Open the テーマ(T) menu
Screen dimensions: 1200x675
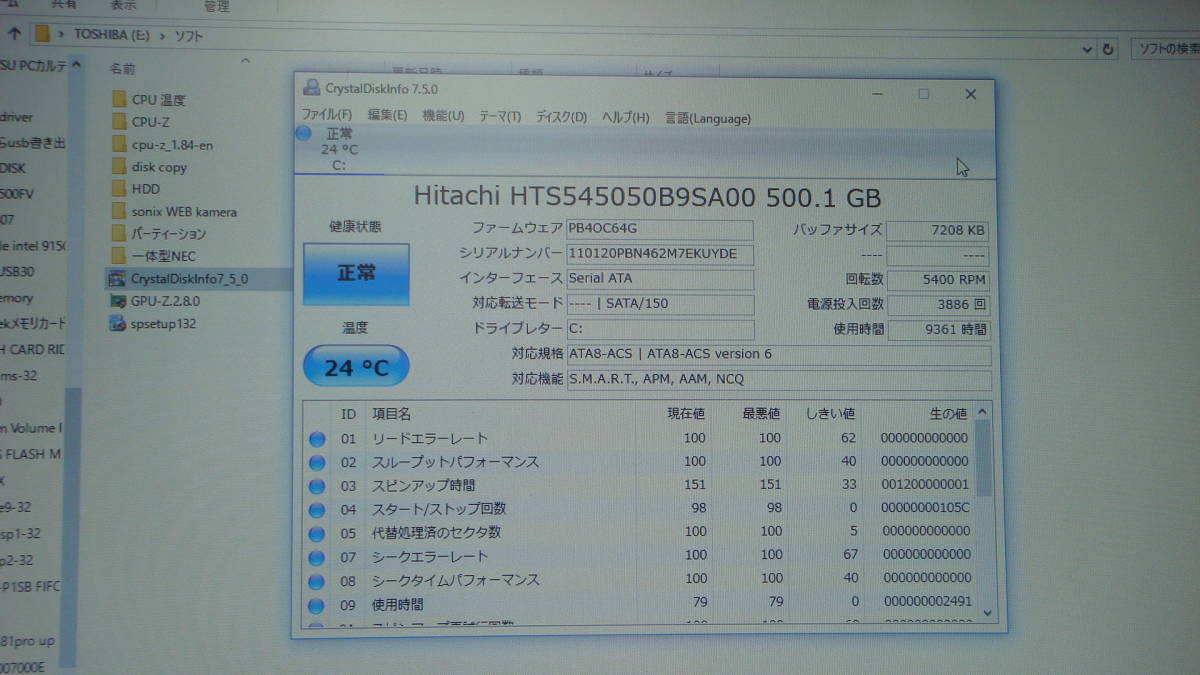pyautogui.click(x=500, y=116)
